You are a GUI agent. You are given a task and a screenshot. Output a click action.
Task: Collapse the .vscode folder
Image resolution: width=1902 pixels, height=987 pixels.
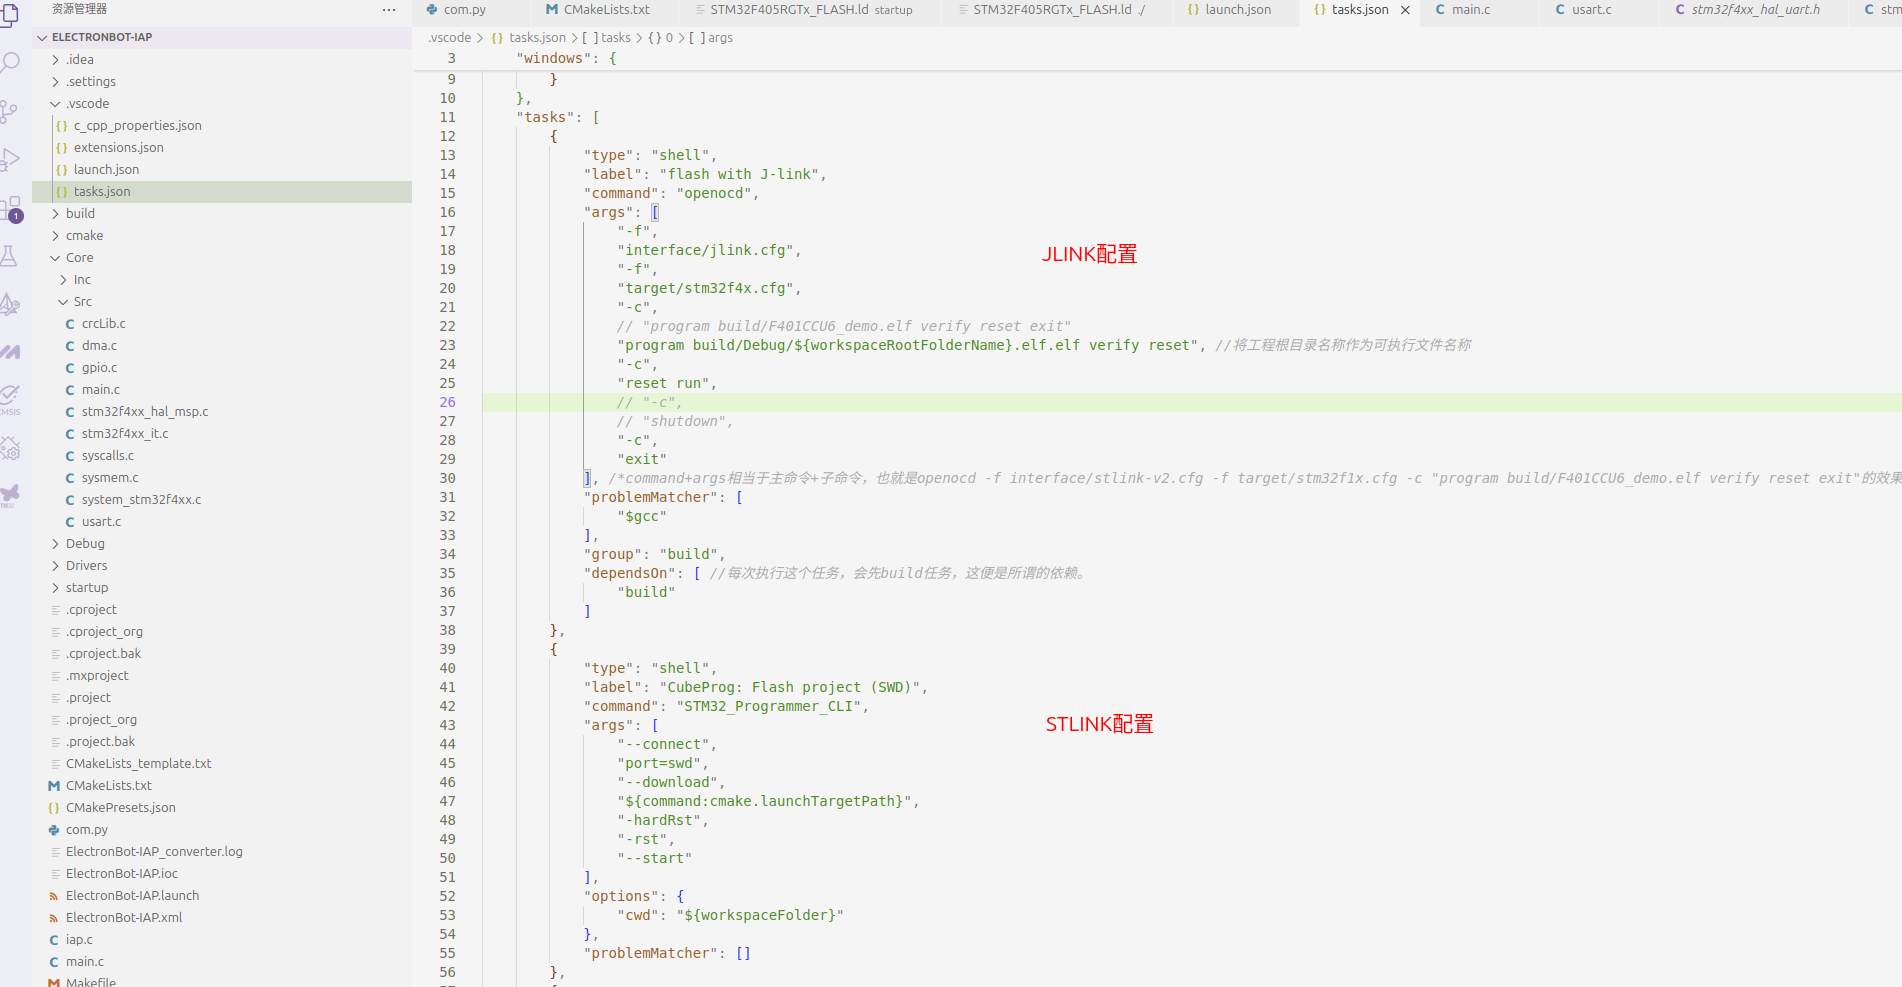(87, 104)
